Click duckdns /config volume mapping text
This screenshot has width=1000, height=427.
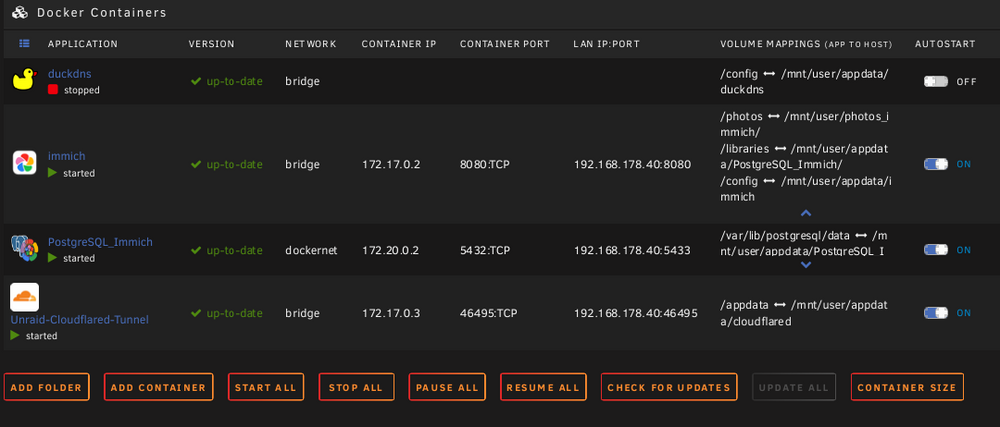click(x=804, y=82)
